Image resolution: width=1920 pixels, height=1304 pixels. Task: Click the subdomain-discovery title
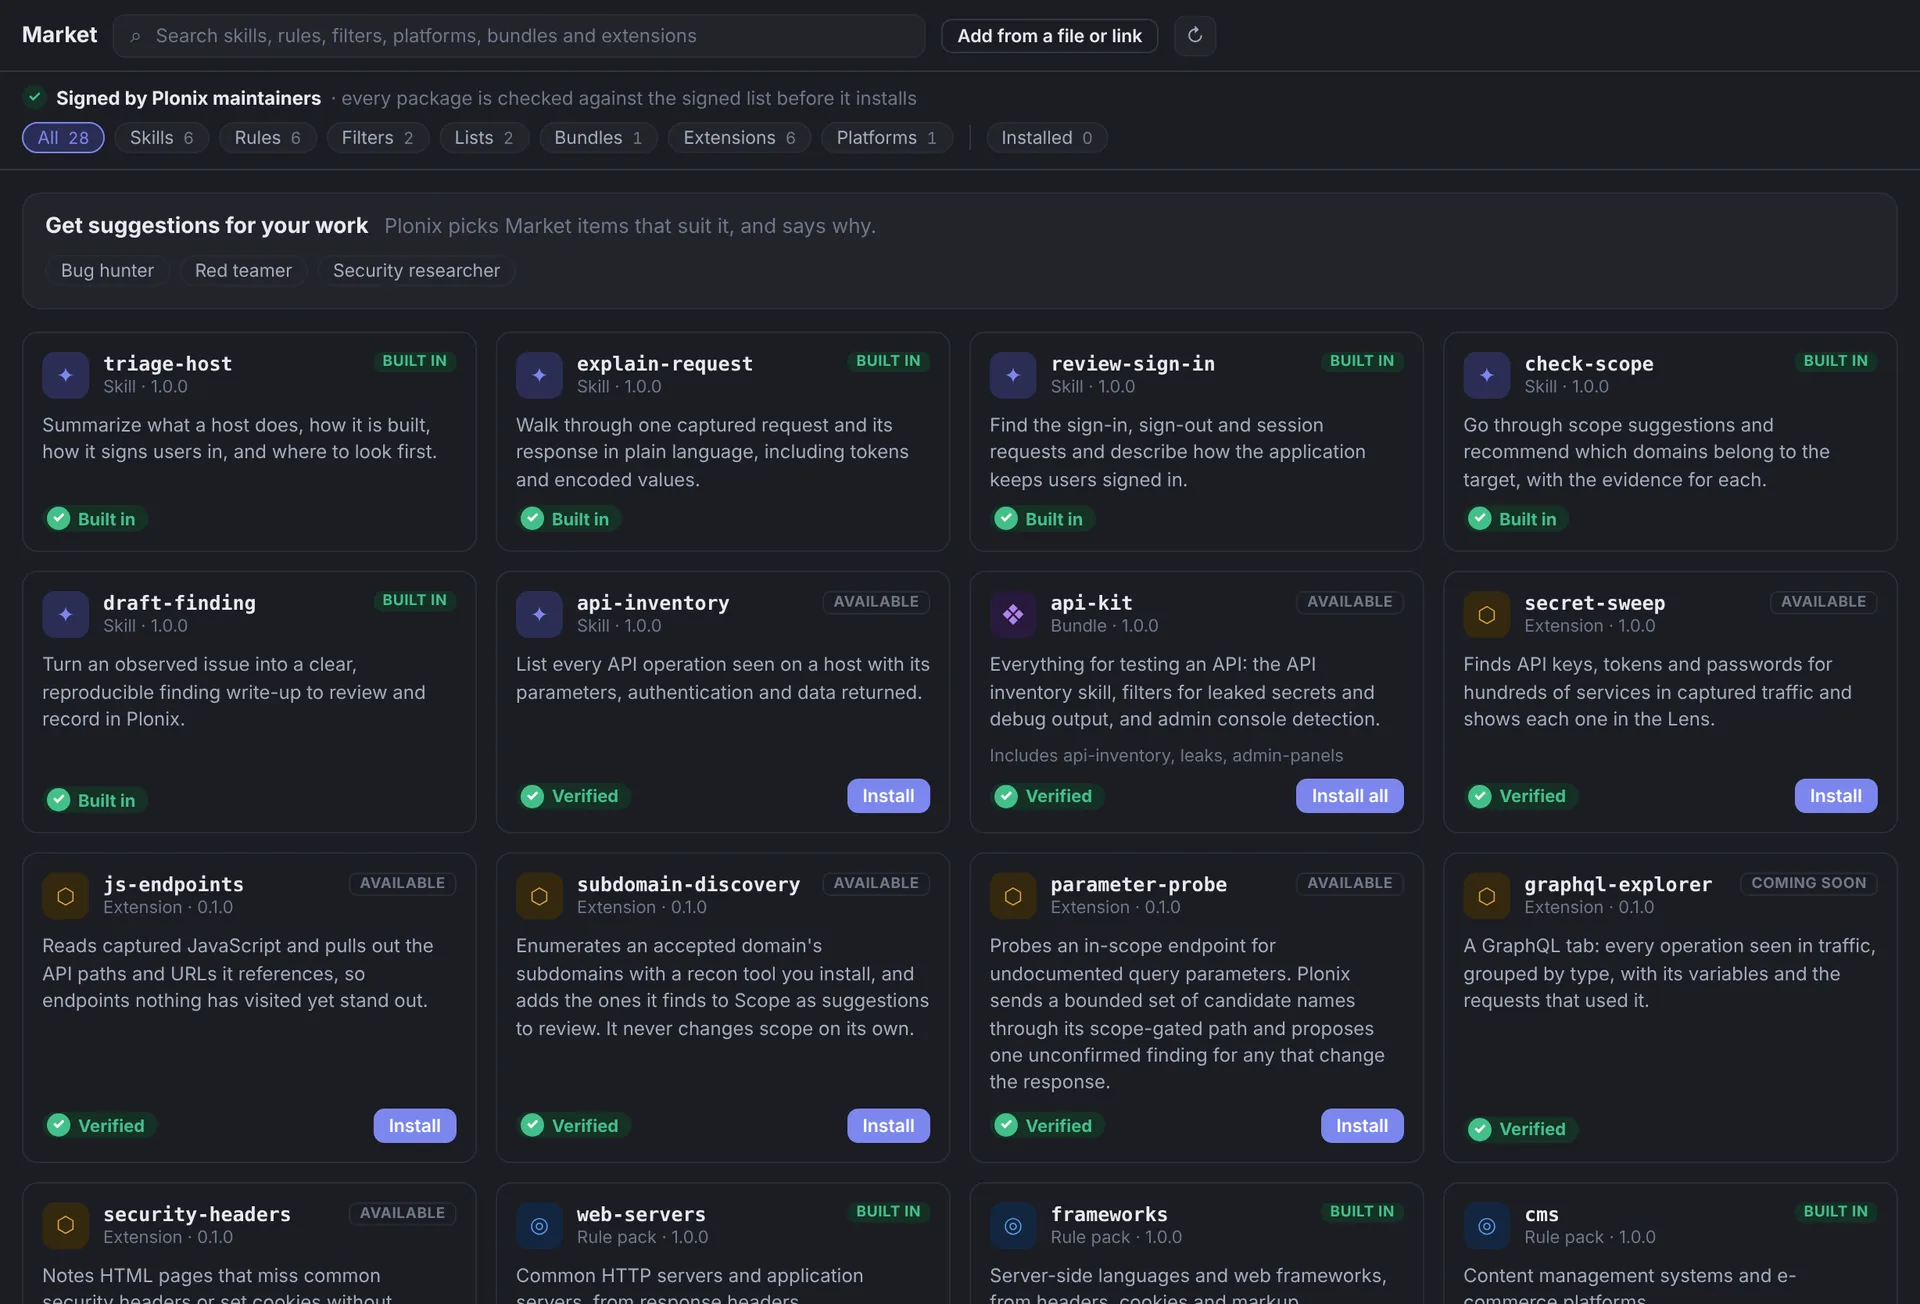688,885
